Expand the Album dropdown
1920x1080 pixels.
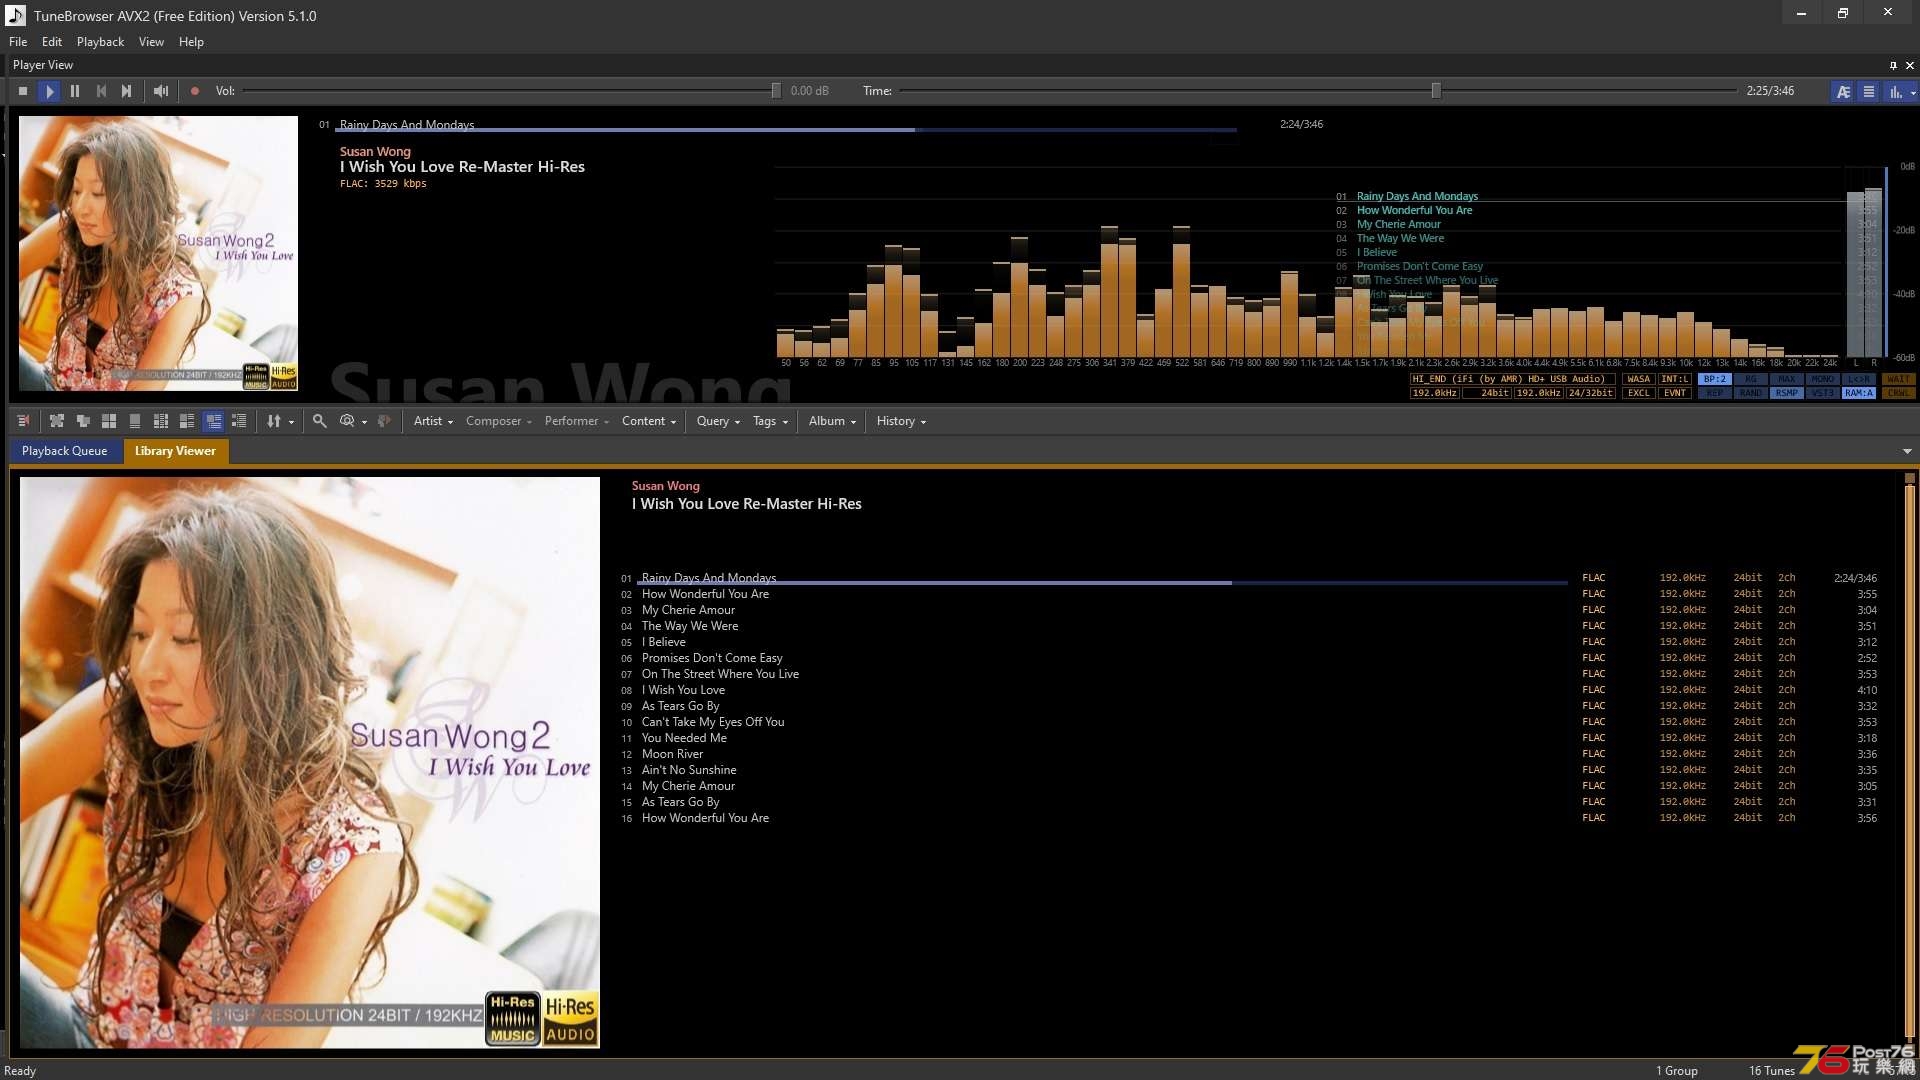tap(832, 421)
